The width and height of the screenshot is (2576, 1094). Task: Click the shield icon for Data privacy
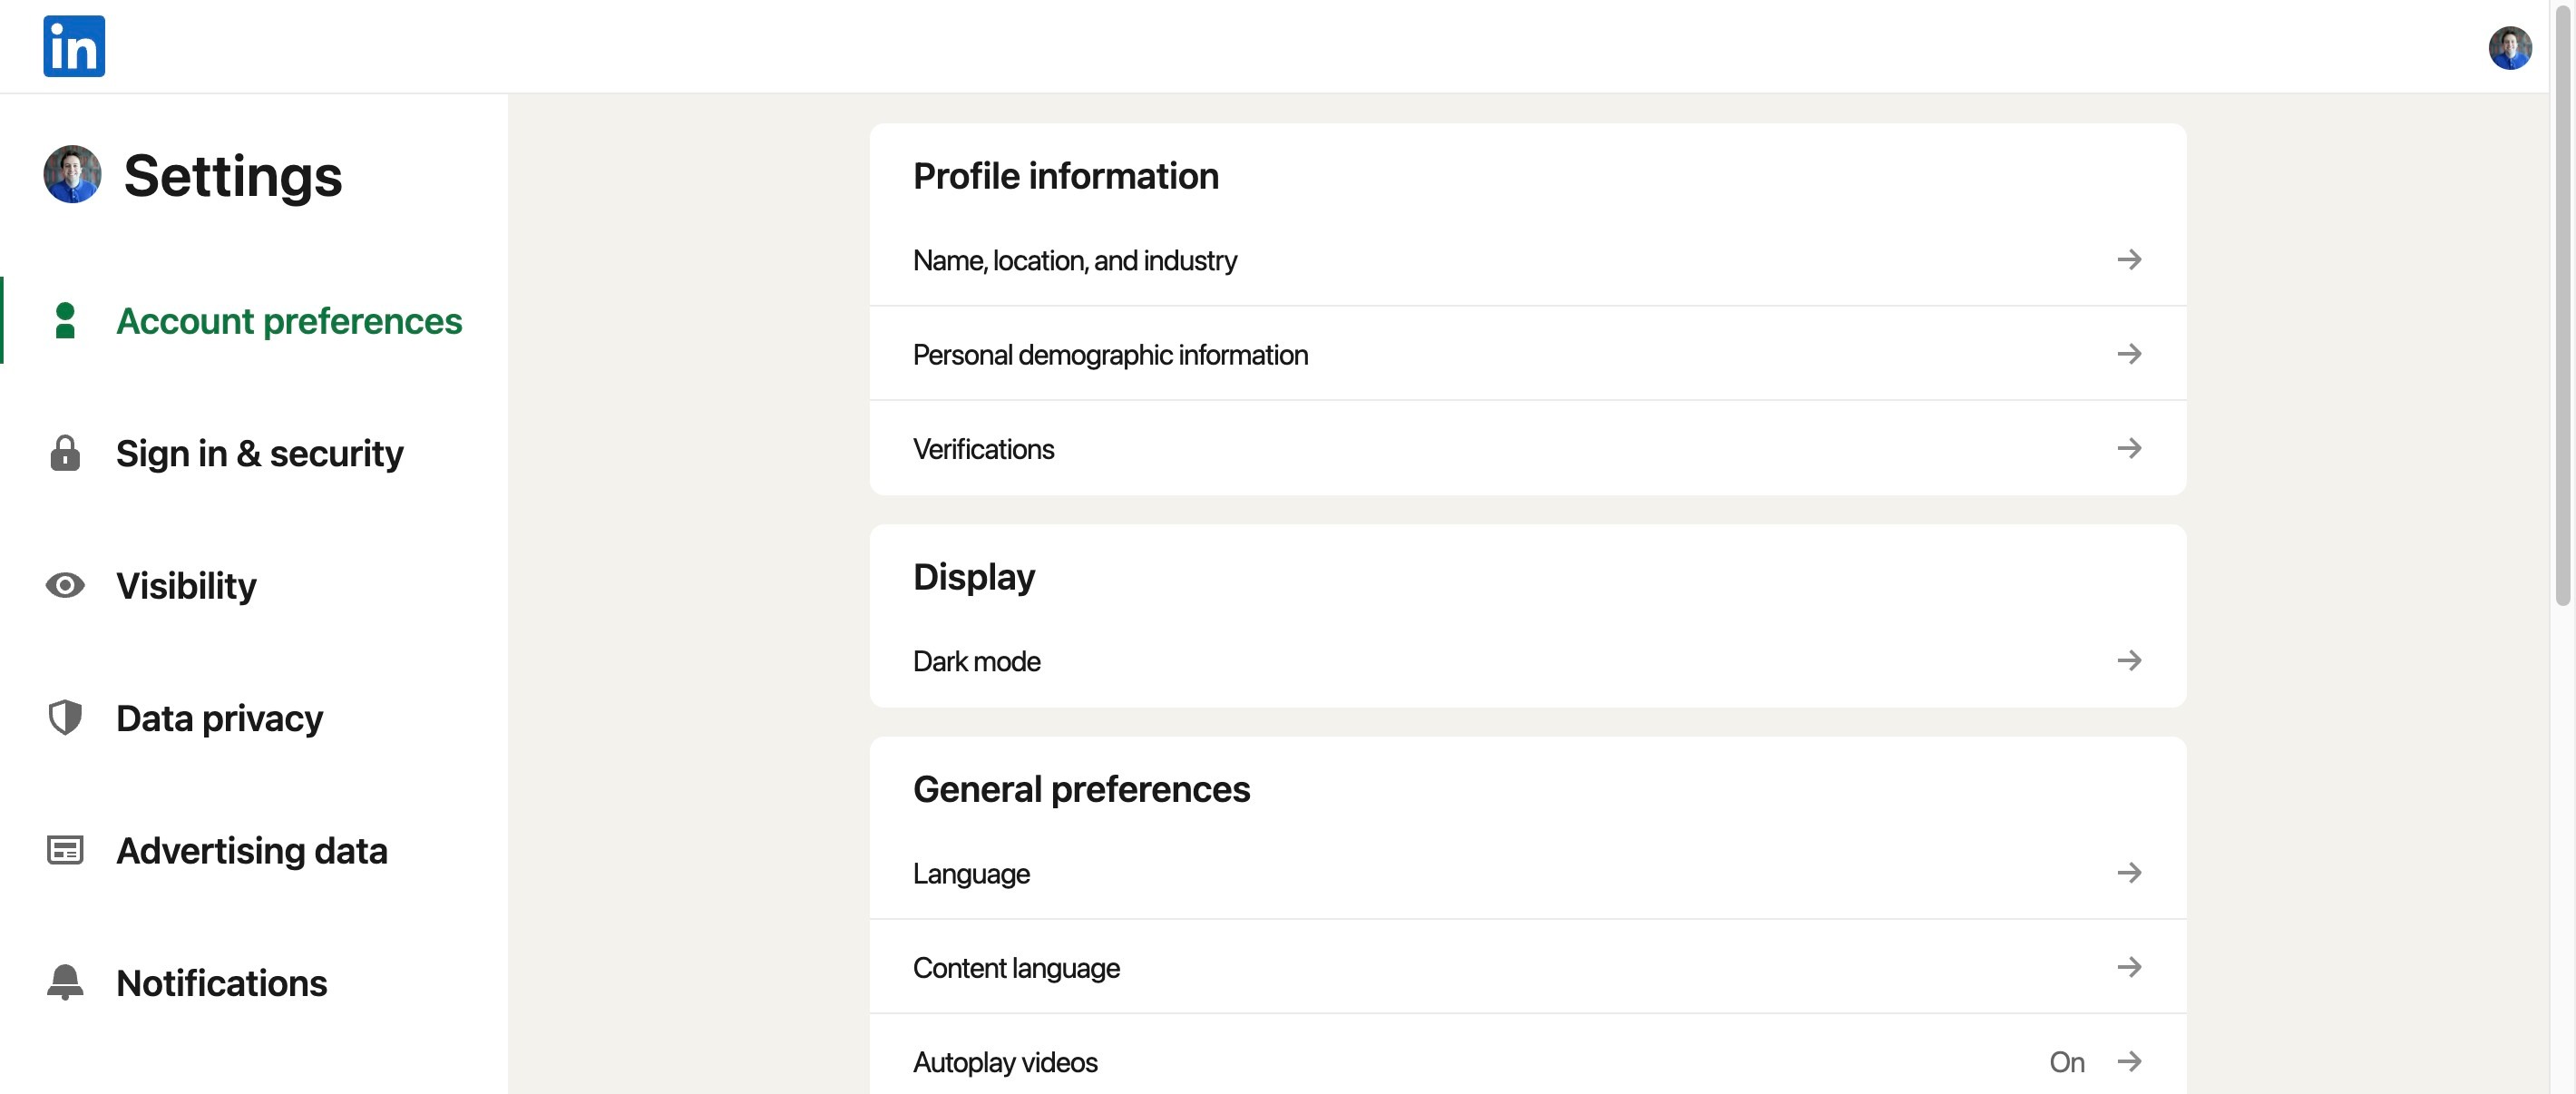coord(65,718)
